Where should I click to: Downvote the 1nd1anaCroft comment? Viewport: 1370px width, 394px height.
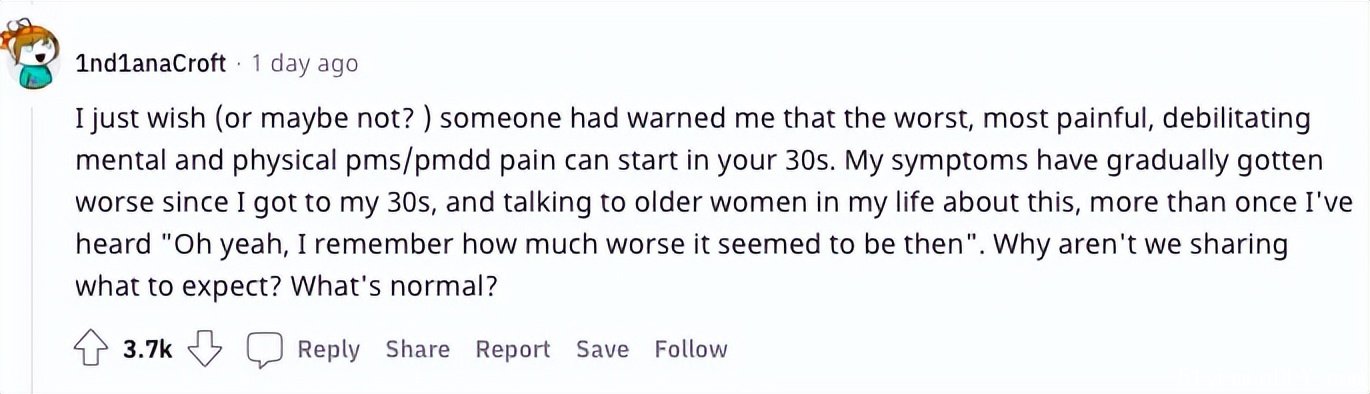tap(205, 349)
